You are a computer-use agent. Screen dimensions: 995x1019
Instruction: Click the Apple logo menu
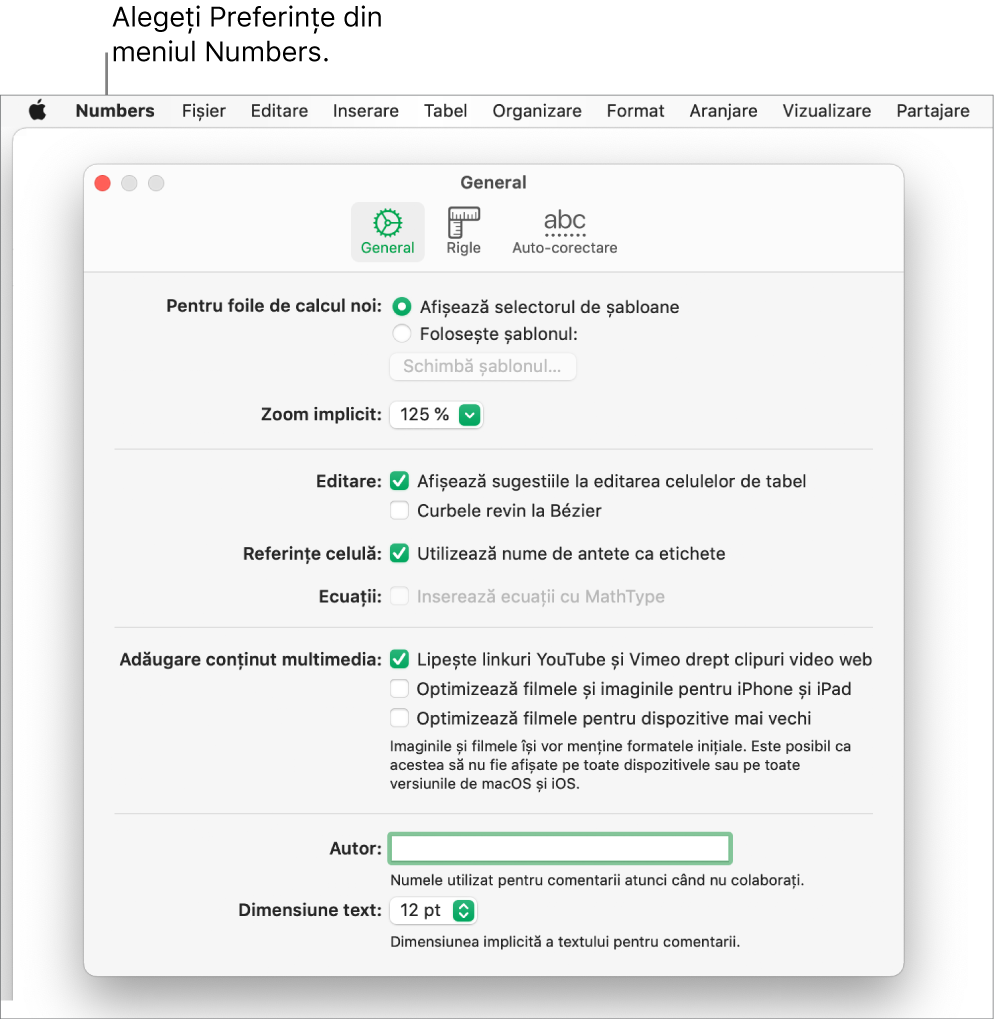point(37,111)
